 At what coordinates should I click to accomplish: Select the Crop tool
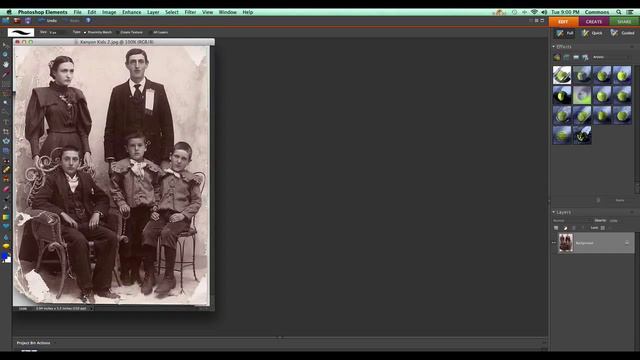tap(6, 131)
